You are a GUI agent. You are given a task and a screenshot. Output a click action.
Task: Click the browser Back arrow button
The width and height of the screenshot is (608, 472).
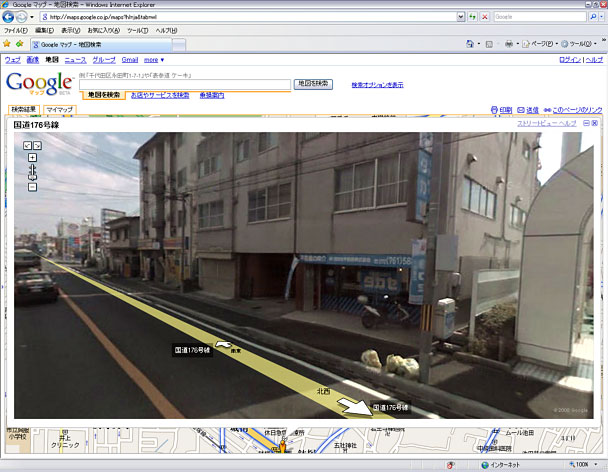point(8,17)
